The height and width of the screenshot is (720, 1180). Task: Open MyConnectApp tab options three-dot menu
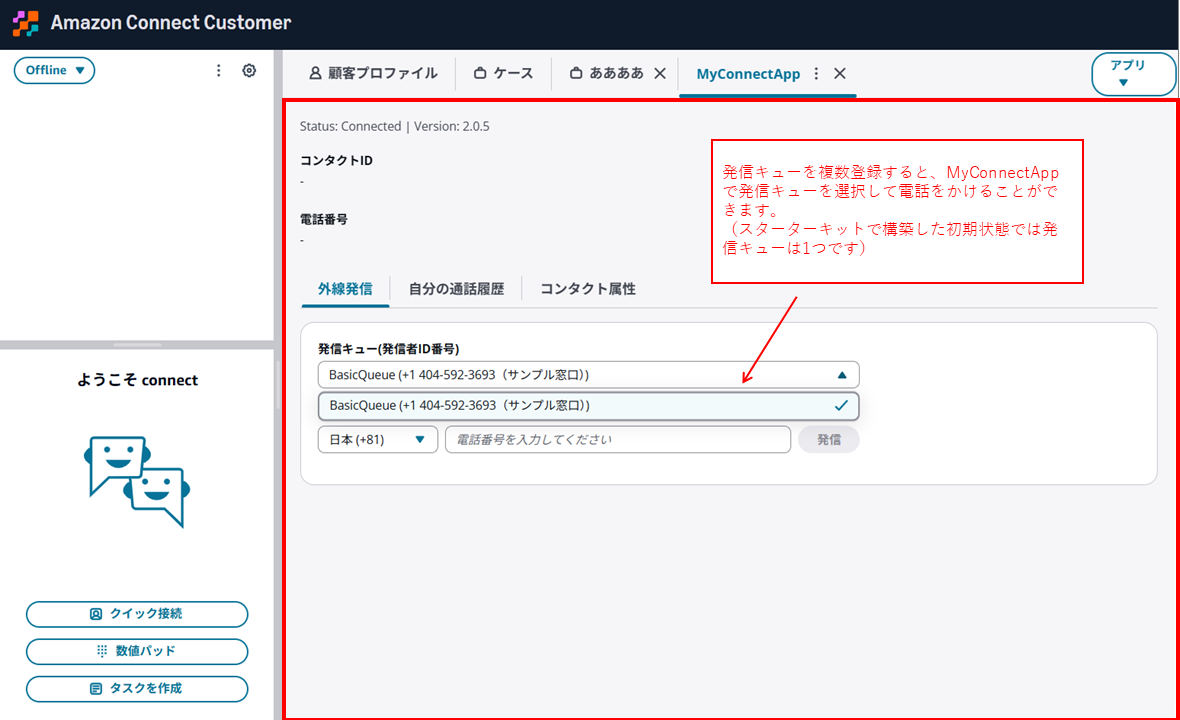[817, 73]
